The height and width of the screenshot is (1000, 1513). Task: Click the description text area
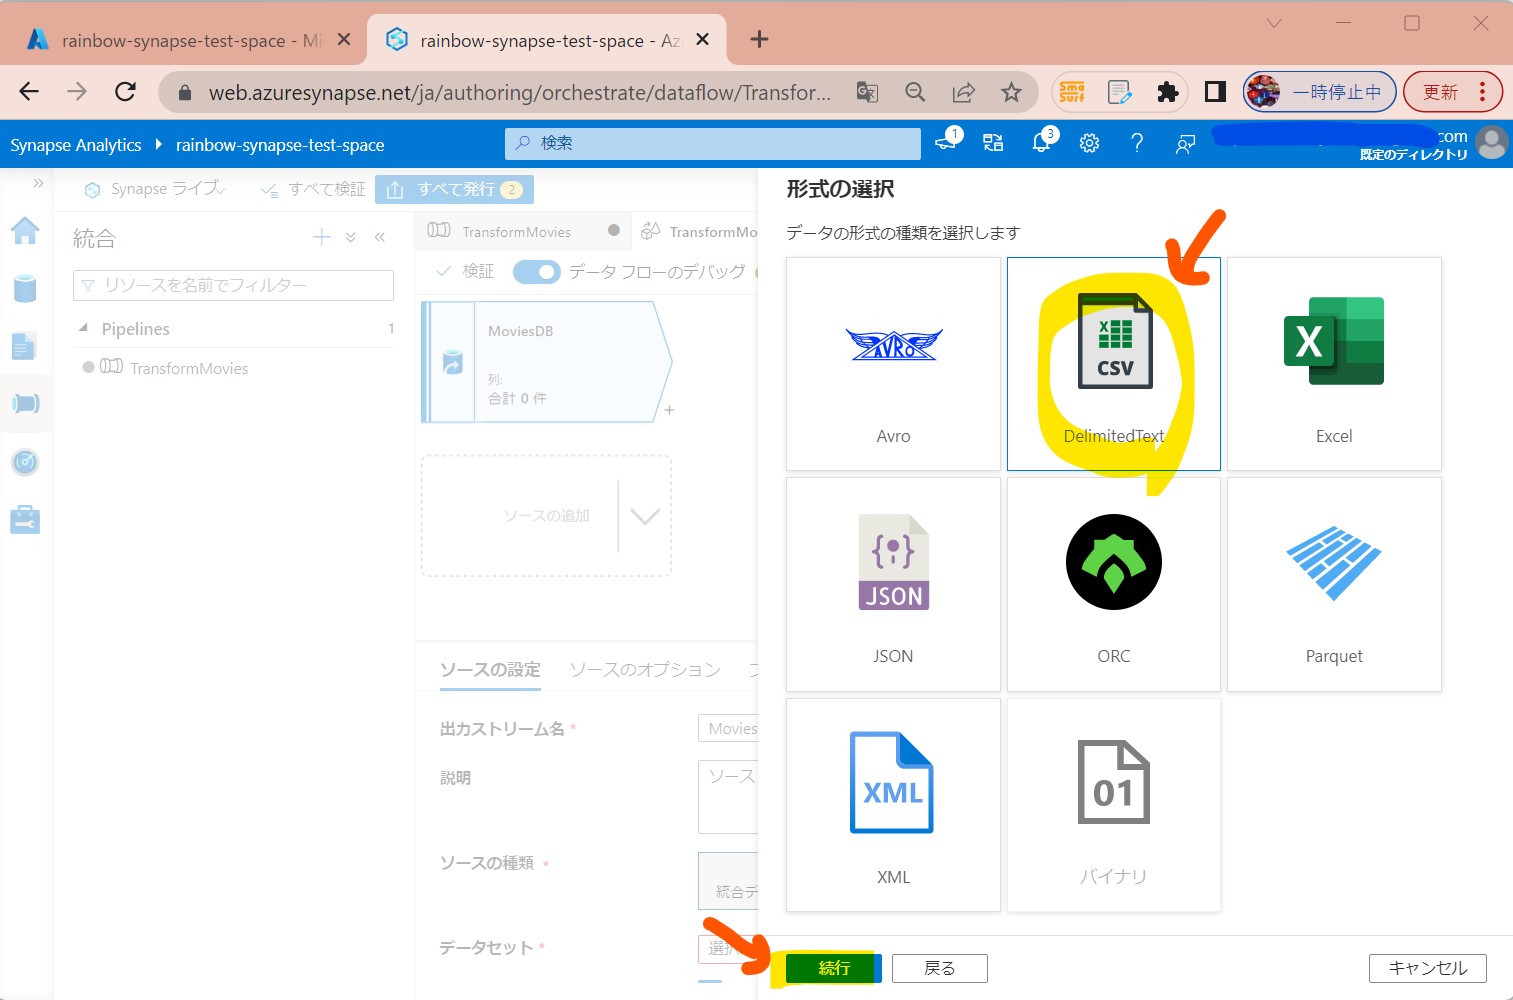click(728, 796)
